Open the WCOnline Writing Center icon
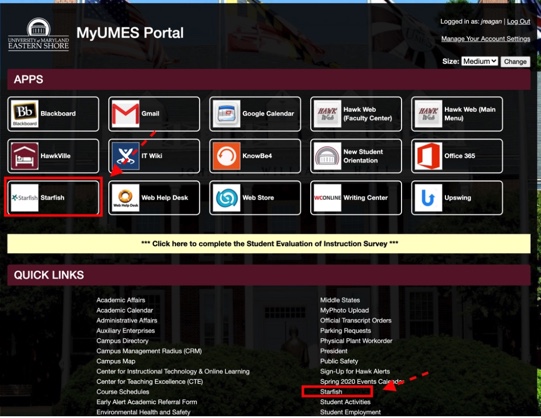 [327, 198]
